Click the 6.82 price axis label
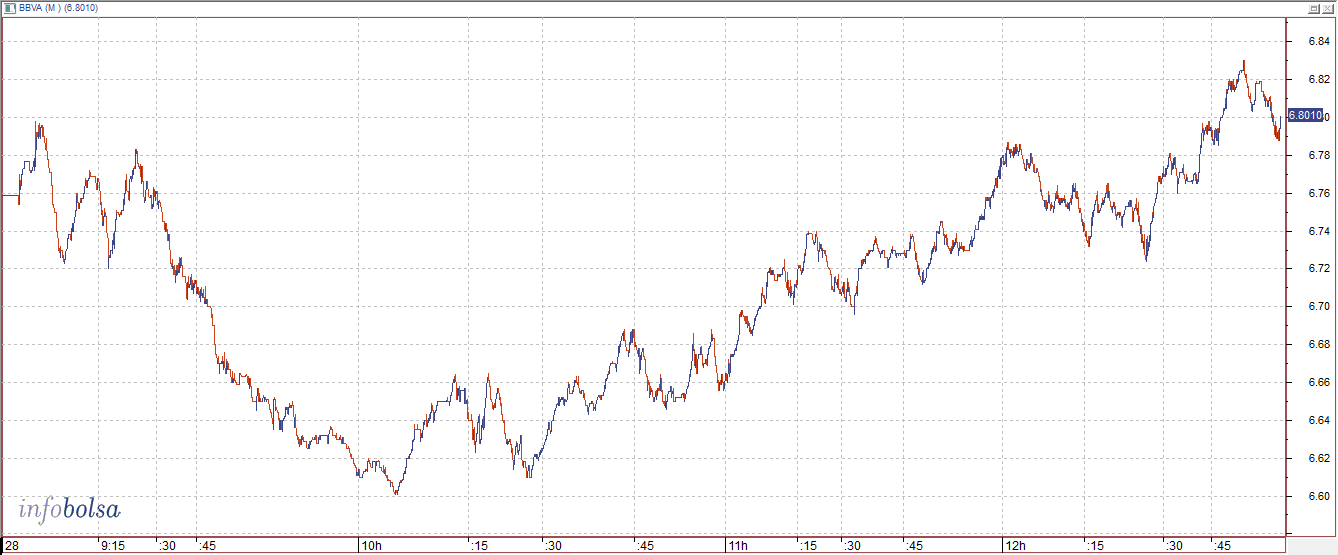The height and width of the screenshot is (555, 1338). click(1318, 79)
